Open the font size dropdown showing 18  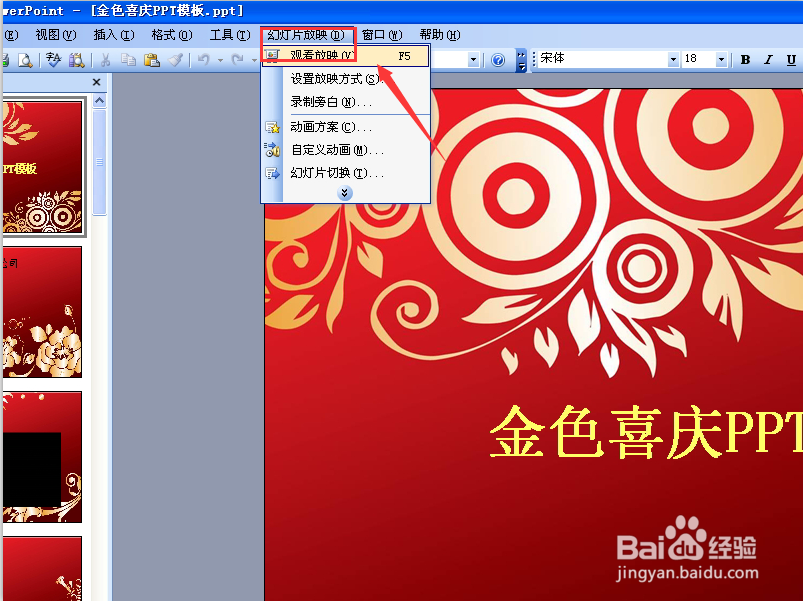pos(720,59)
